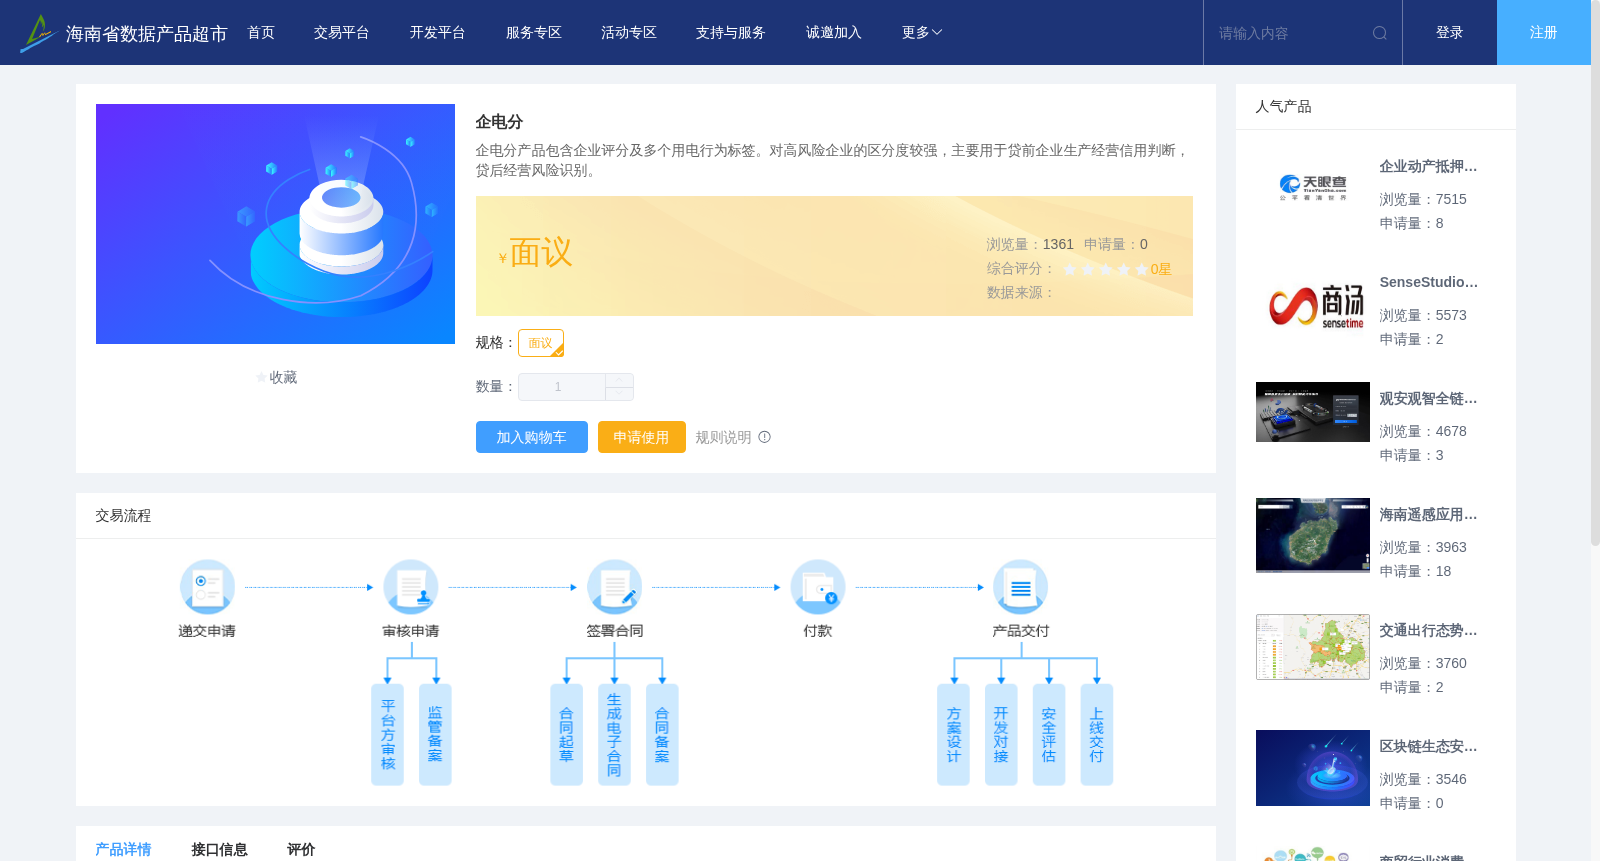Click the 安全评估 sub-step box
Image resolution: width=1600 pixels, height=861 pixels.
pyautogui.click(x=1049, y=735)
